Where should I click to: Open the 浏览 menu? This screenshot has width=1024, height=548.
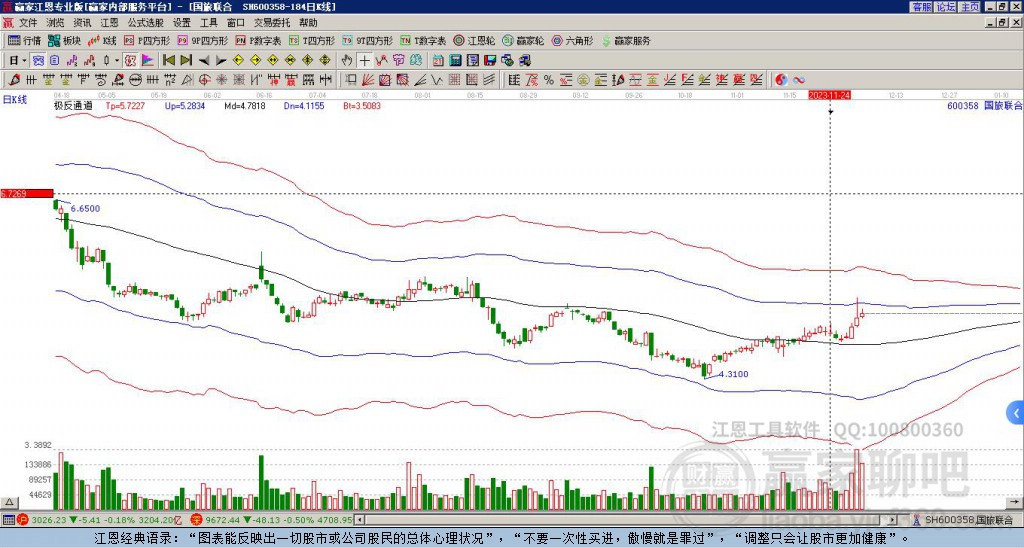(x=56, y=23)
